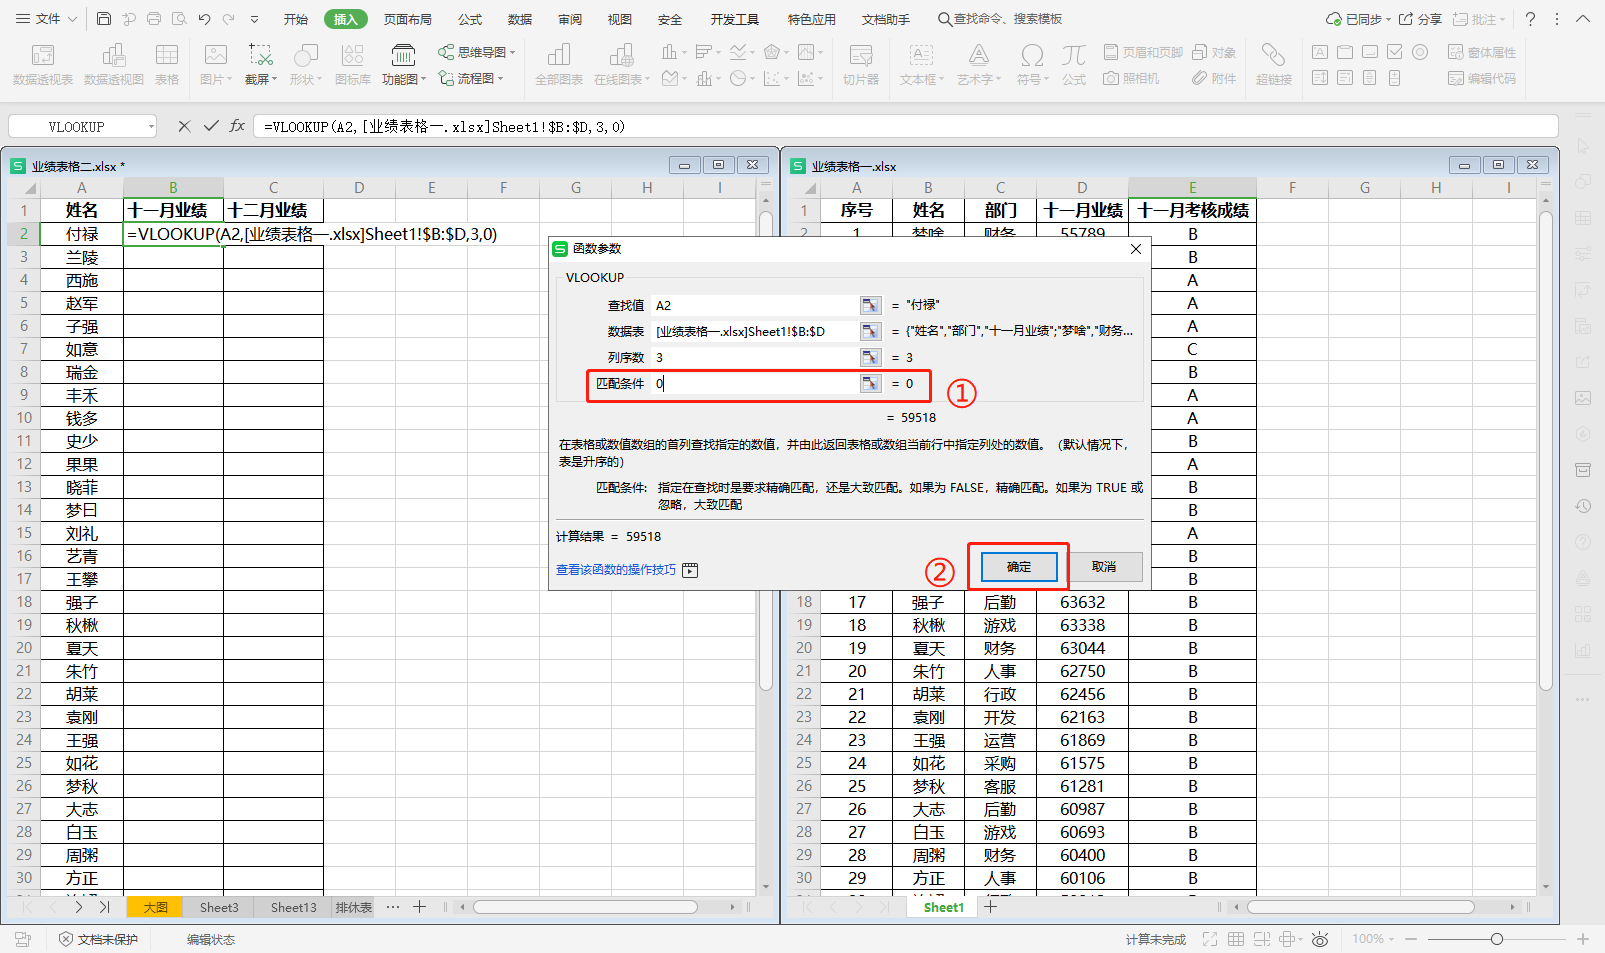Viewport: 1605px width, 953px height.
Task: Insert an equation using the 公式 icon
Action: point(1073,63)
